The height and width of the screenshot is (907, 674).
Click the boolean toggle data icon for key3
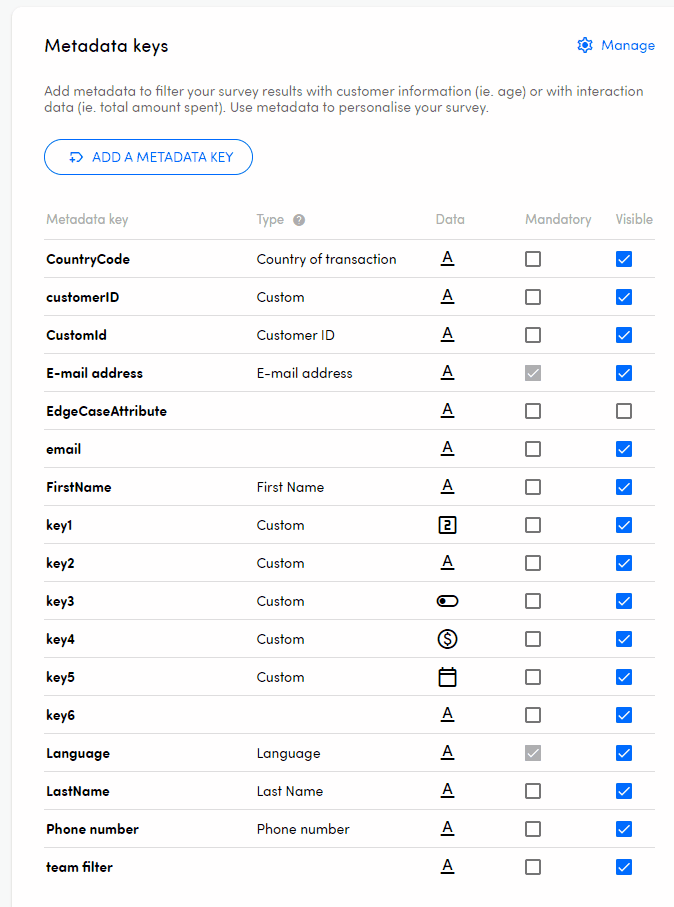447,601
